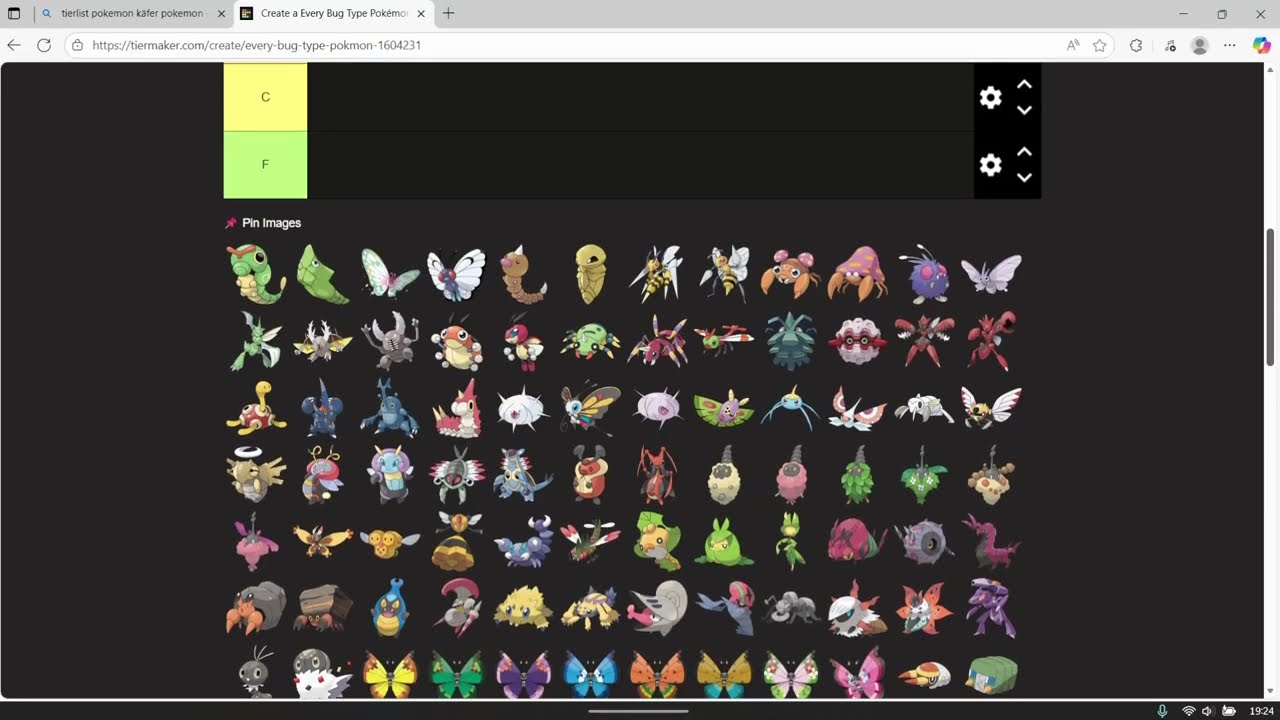This screenshot has width=1280, height=720.
Task: Move tier F down with arrow
Action: 1024,177
